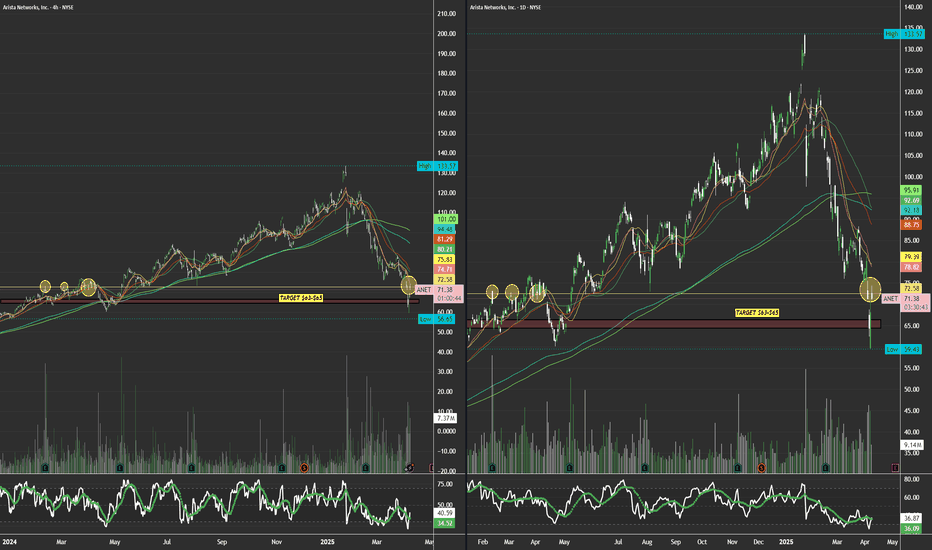
Task: Open February 2024 earnings marker on daily chart
Action: [492, 468]
